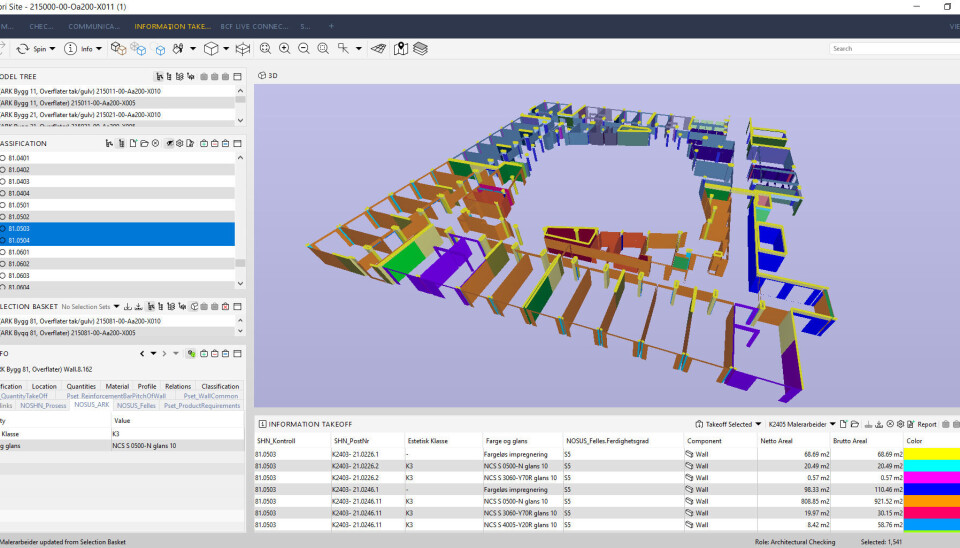Select classification radio 81.0403

[x=2, y=181]
